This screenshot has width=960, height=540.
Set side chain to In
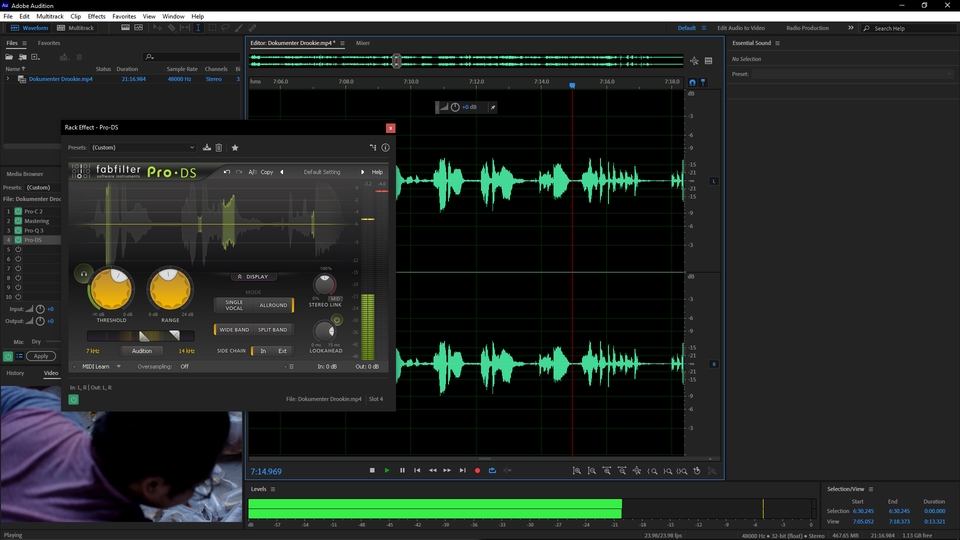(x=263, y=351)
